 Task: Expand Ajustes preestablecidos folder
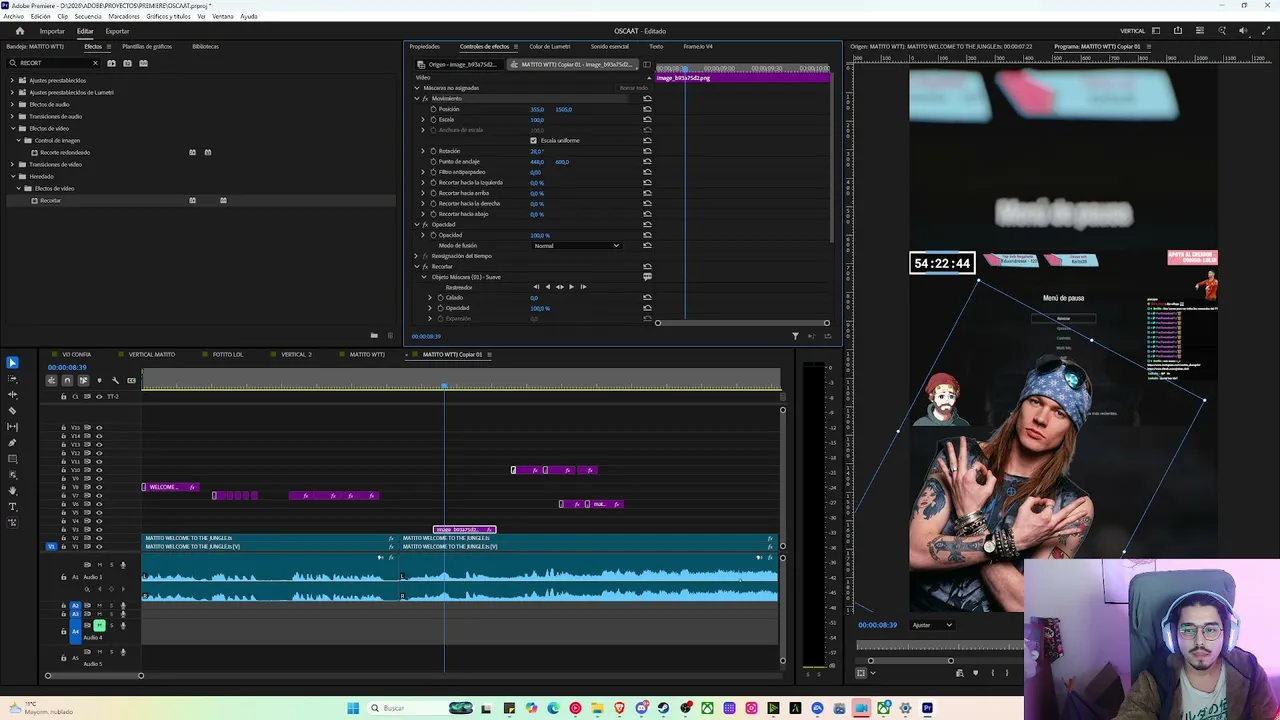(x=12, y=80)
